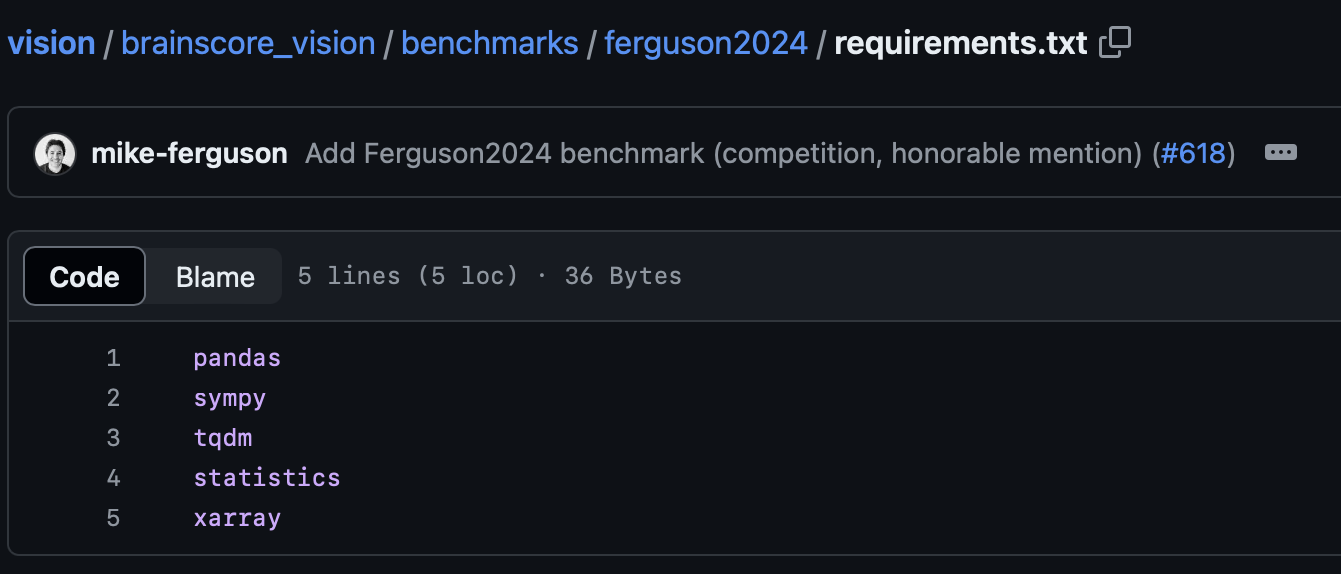Select the Code tab
The height and width of the screenshot is (574, 1341).
point(84,277)
